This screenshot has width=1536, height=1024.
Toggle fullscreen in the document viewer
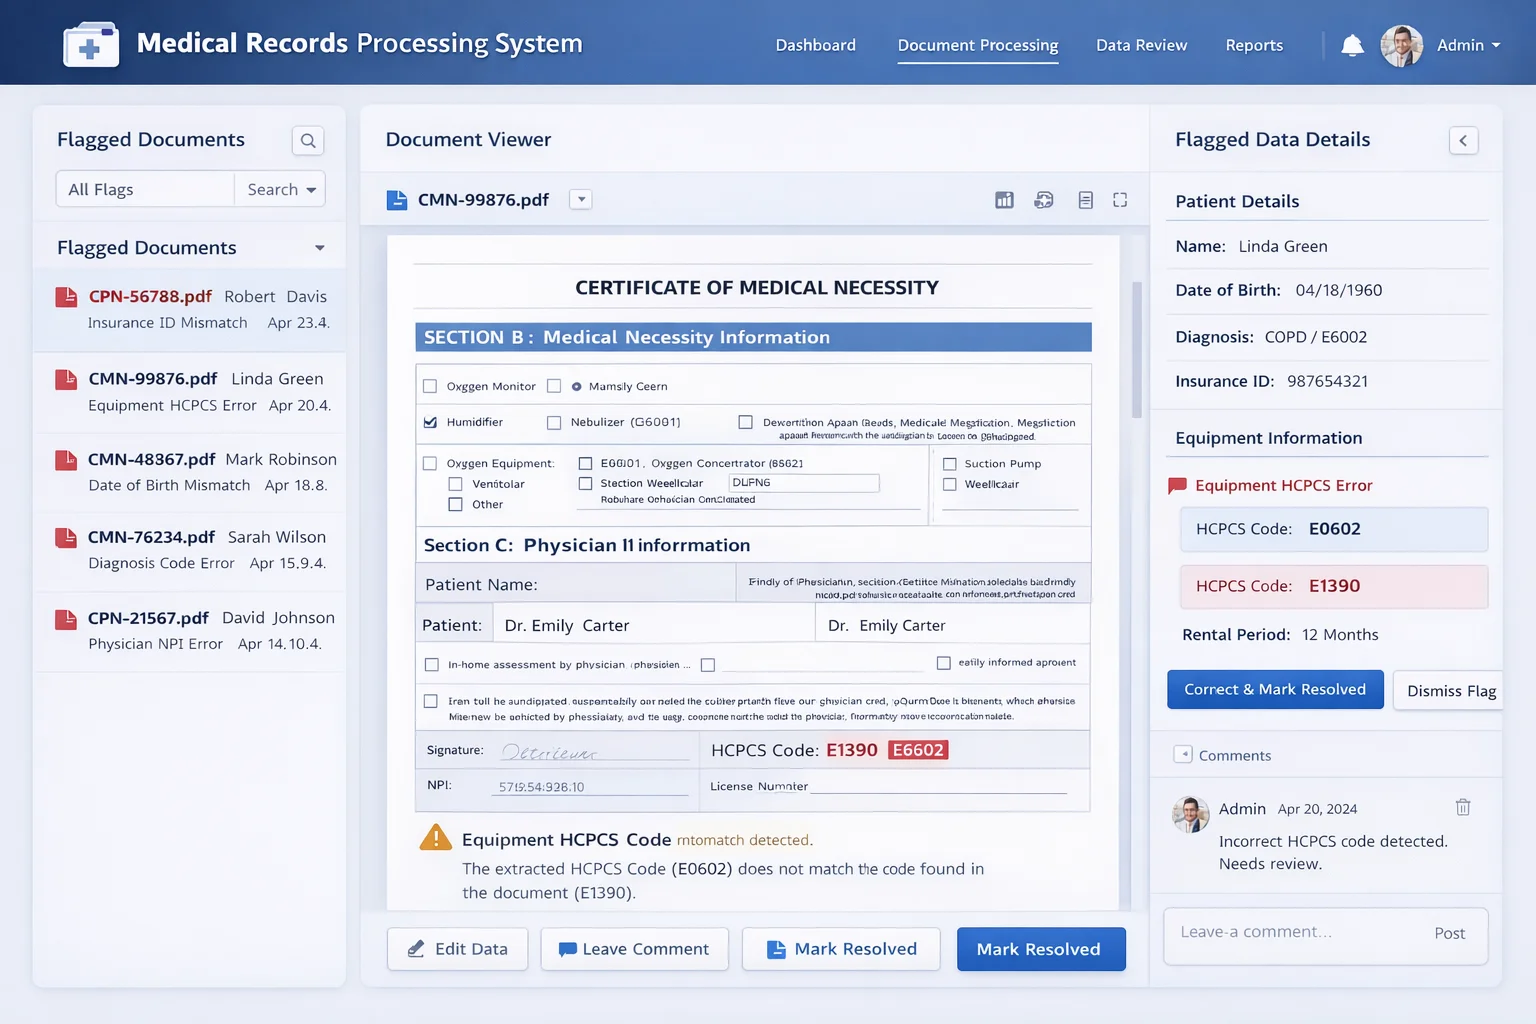coord(1120,200)
